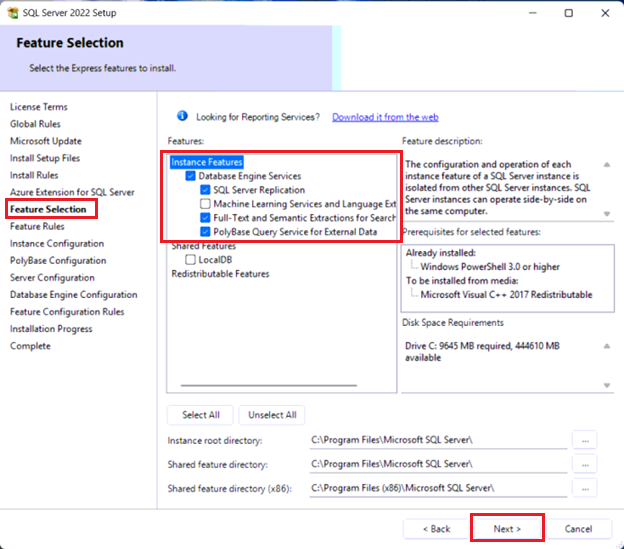Minimize the SQL Server 2022 Setup window
Image resolution: width=624 pixels, height=549 pixels.
coord(532,13)
